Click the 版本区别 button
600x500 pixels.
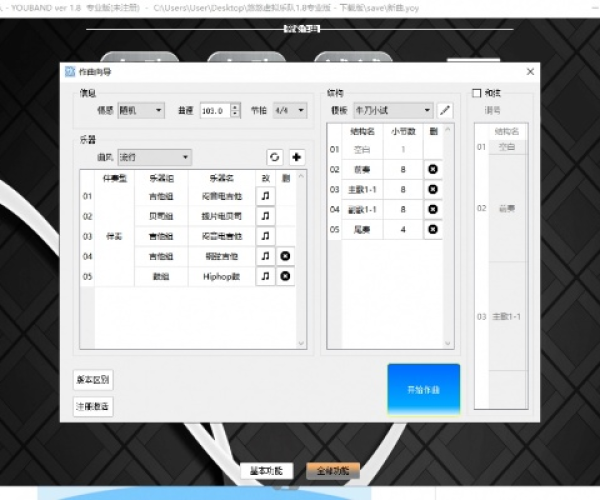pos(93,379)
